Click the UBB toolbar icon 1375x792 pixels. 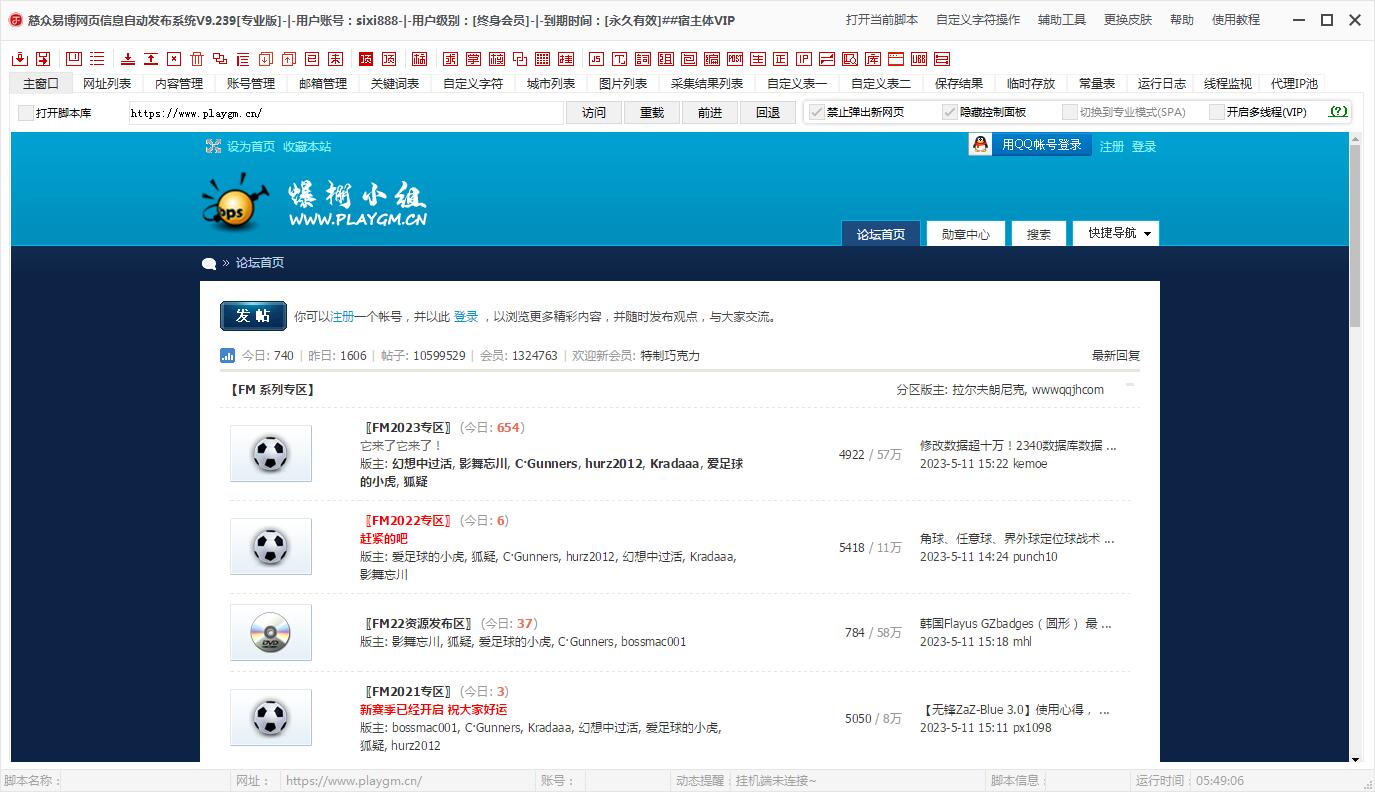coord(919,58)
